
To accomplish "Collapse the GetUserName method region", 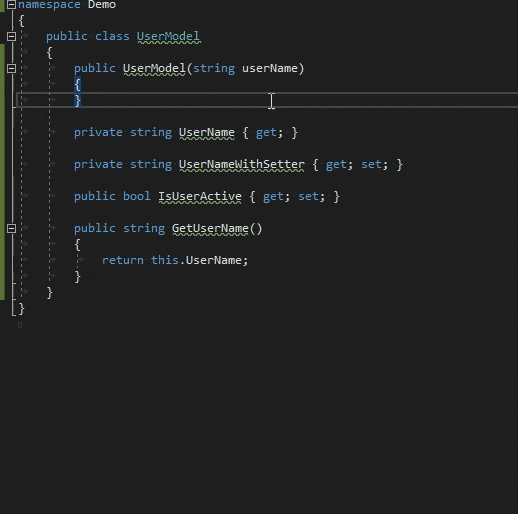I will [x=11, y=228].
